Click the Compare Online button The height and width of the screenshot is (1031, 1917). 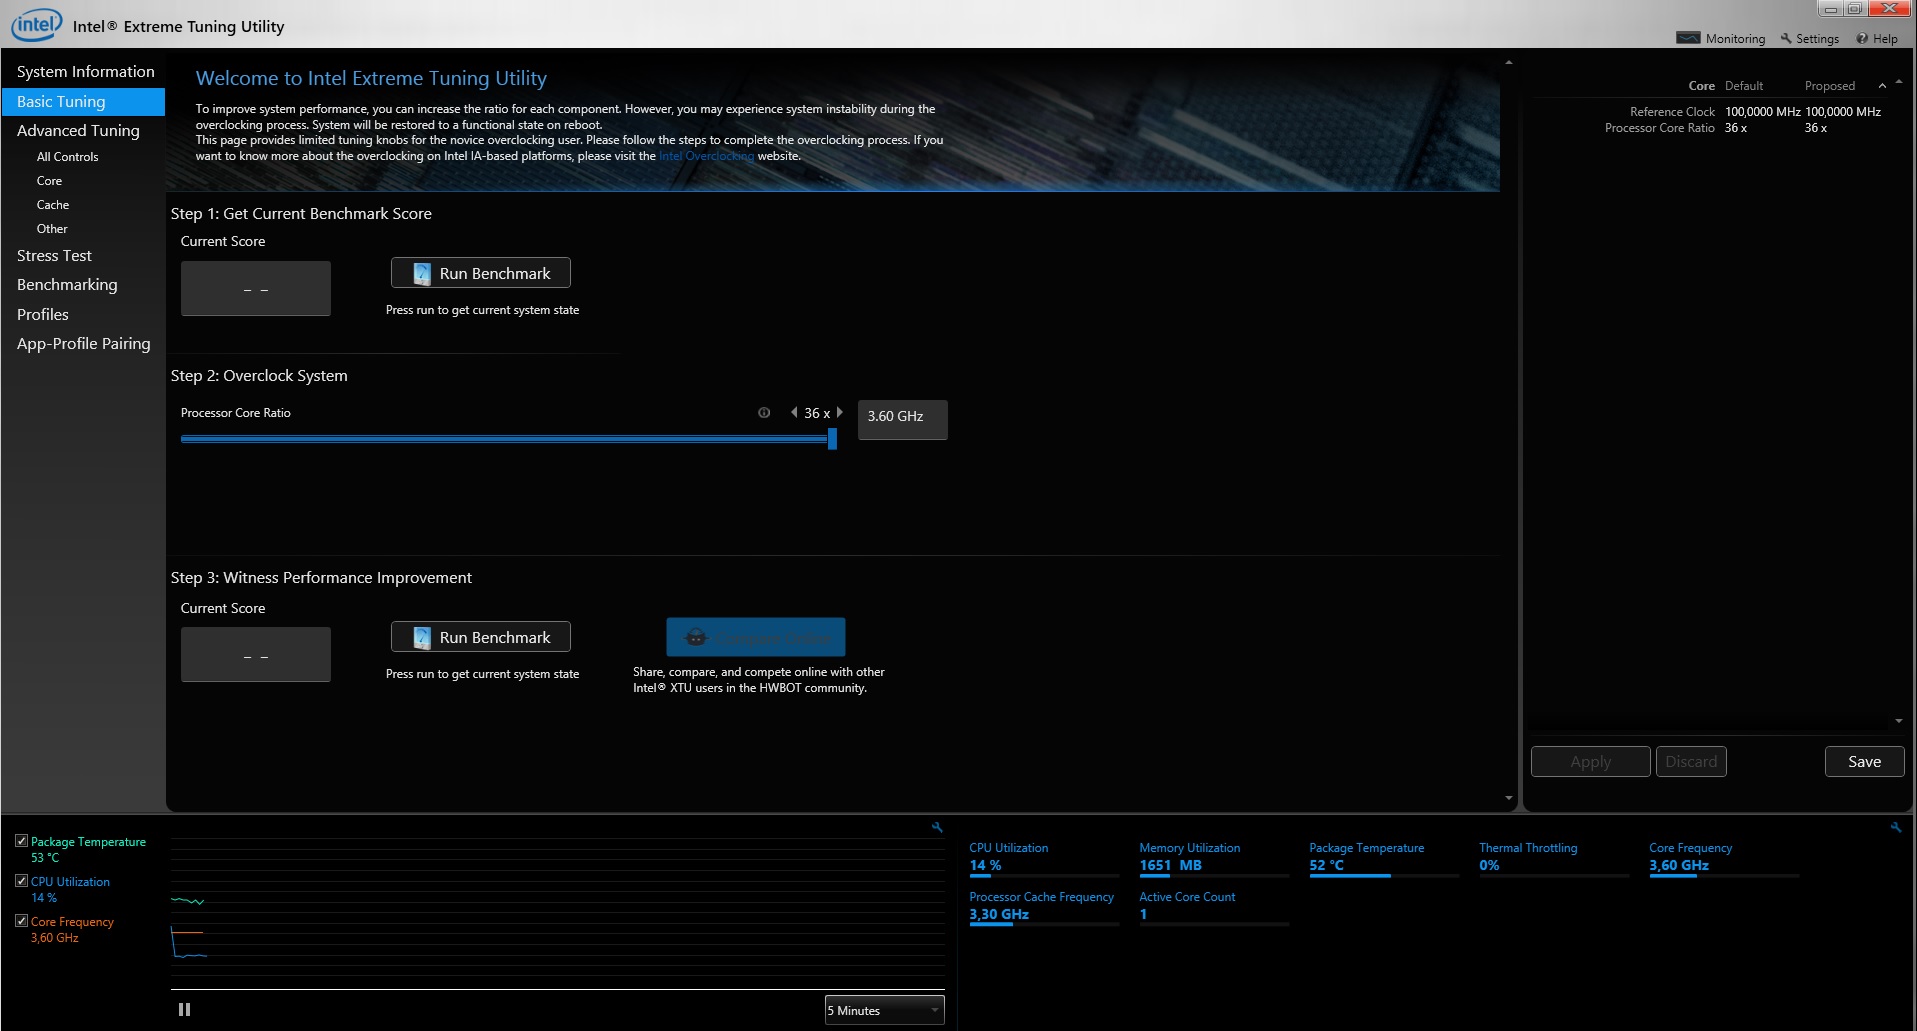[756, 637]
